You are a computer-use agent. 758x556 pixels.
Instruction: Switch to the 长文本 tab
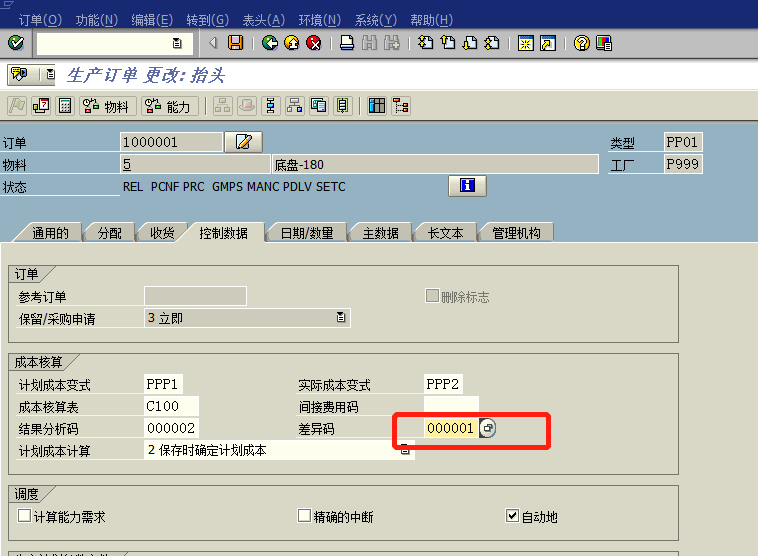[445, 233]
